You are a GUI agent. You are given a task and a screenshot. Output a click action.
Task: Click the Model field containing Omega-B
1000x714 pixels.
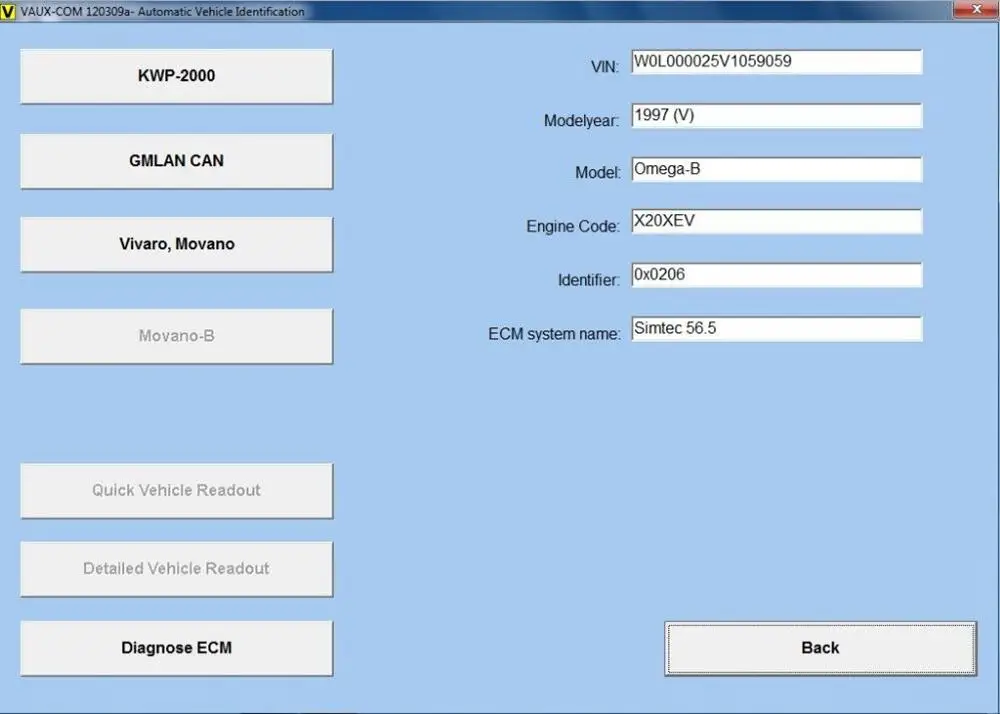(x=777, y=170)
